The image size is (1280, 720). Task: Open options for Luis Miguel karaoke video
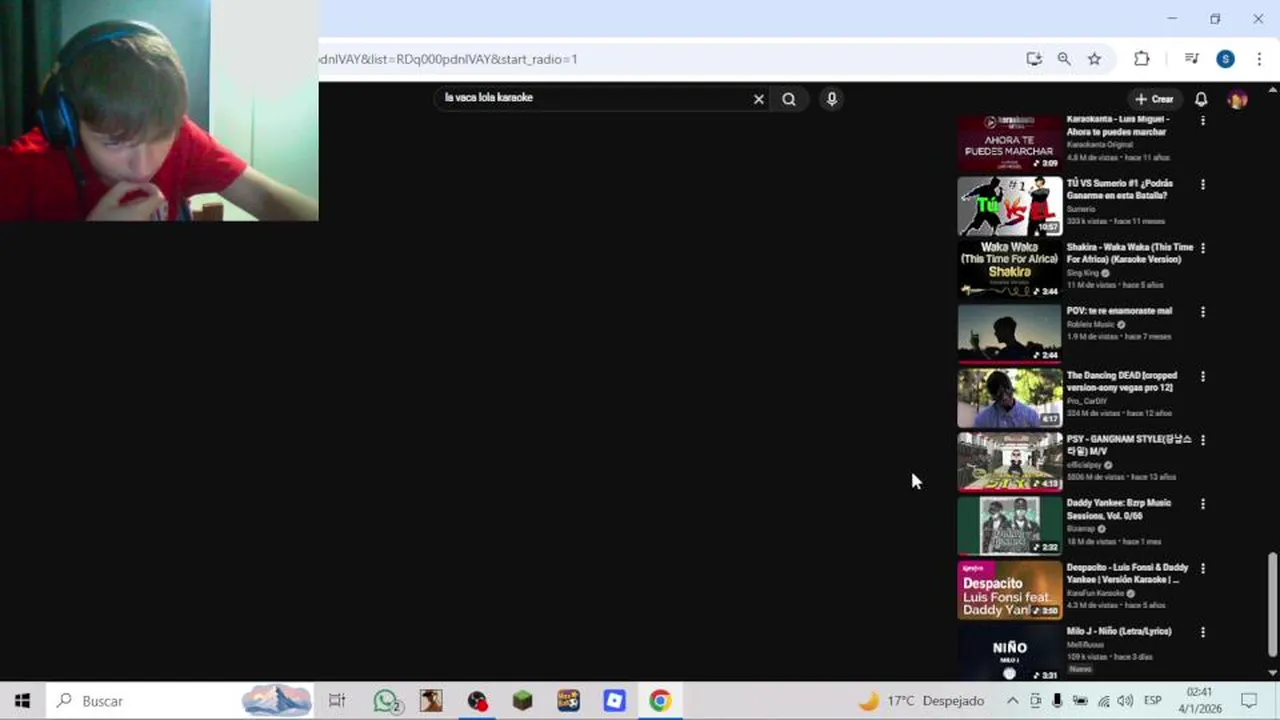tap(1202, 120)
